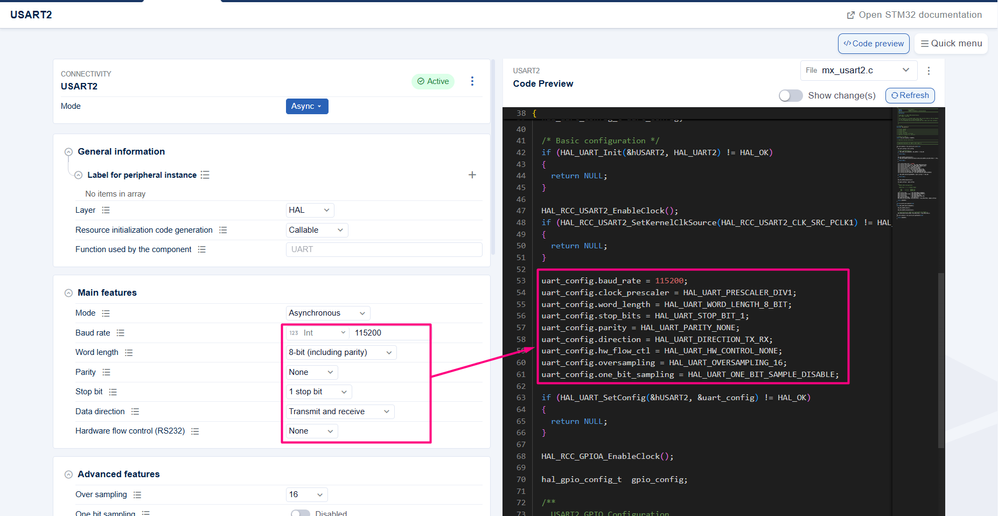Click the left panel vertical scrollbar
The image size is (998, 516).
pos(495,158)
